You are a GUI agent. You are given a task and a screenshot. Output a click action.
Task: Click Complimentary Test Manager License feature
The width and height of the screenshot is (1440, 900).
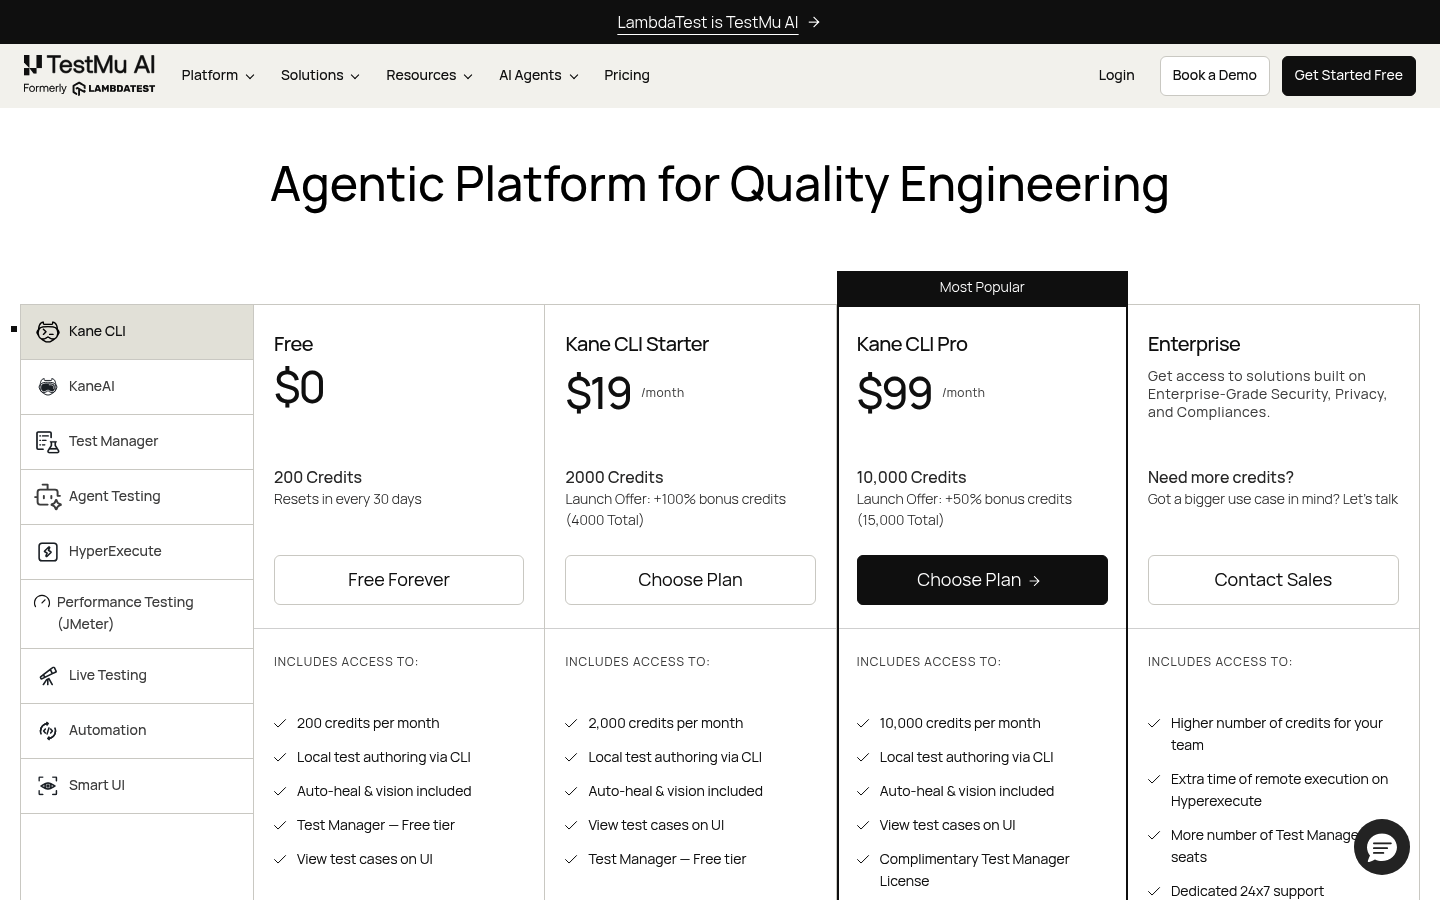coord(974,870)
